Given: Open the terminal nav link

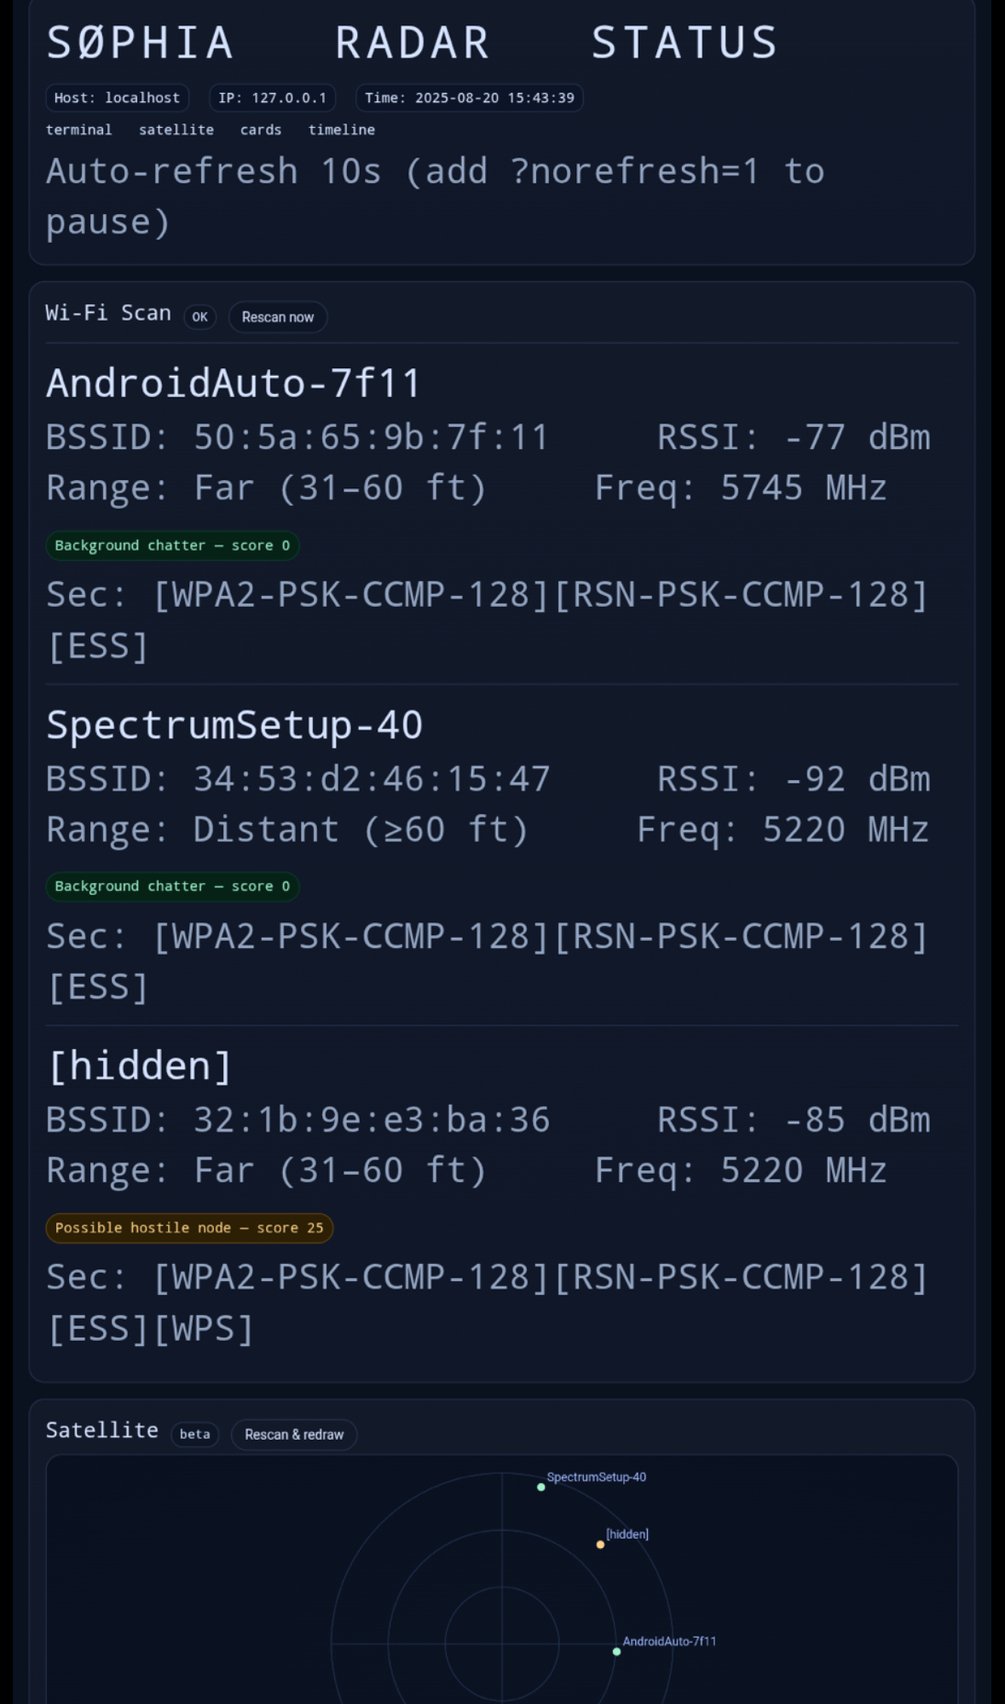Looking at the screenshot, I should click(79, 130).
